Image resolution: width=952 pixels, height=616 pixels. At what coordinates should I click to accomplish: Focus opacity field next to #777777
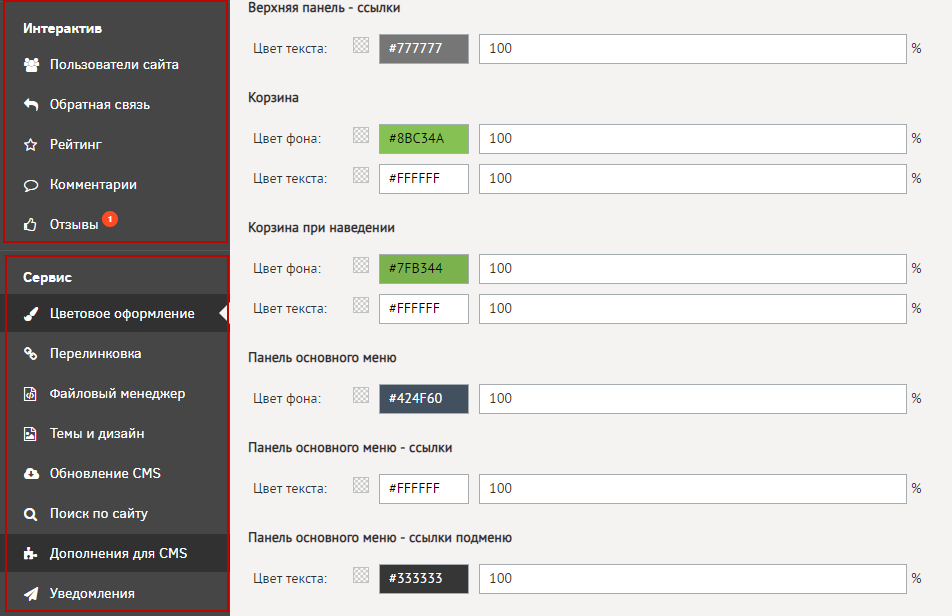(x=693, y=49)
